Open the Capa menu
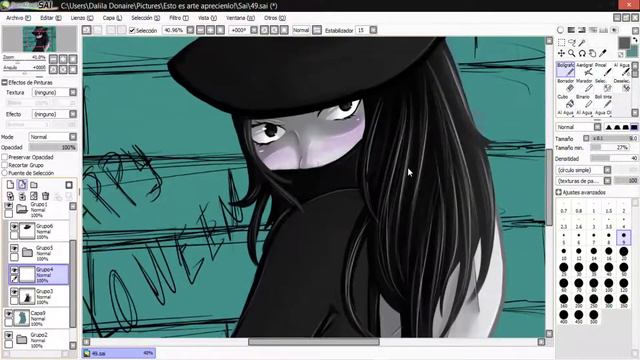 pyautogui.click(x=112, y=18)
